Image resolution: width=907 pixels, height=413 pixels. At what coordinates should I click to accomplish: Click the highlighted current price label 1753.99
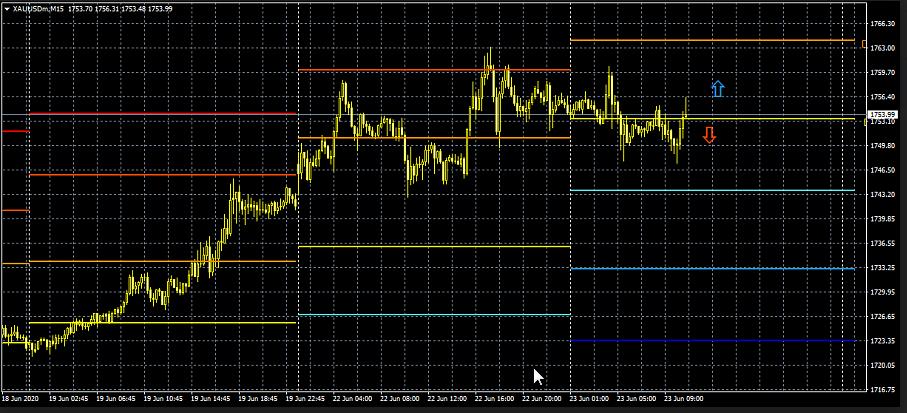(883, 115)
